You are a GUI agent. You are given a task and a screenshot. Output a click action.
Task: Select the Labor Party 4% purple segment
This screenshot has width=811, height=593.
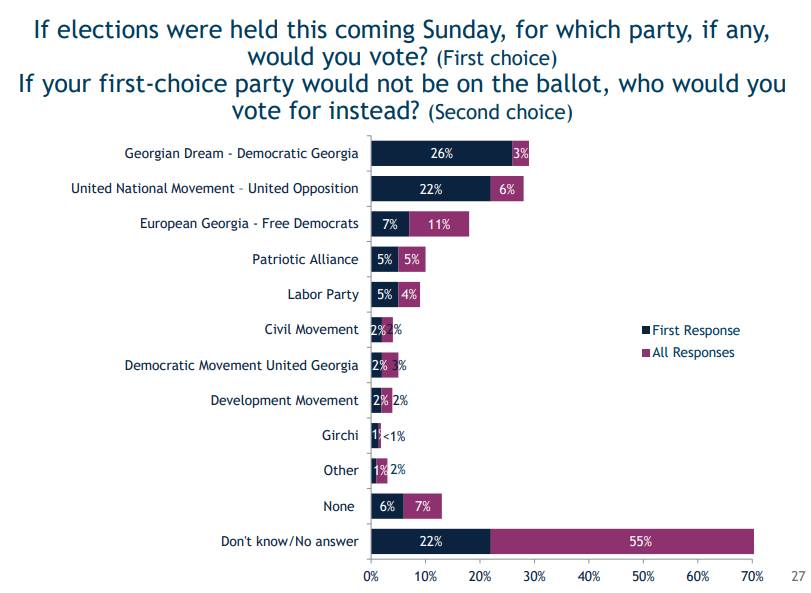(409, 294)
